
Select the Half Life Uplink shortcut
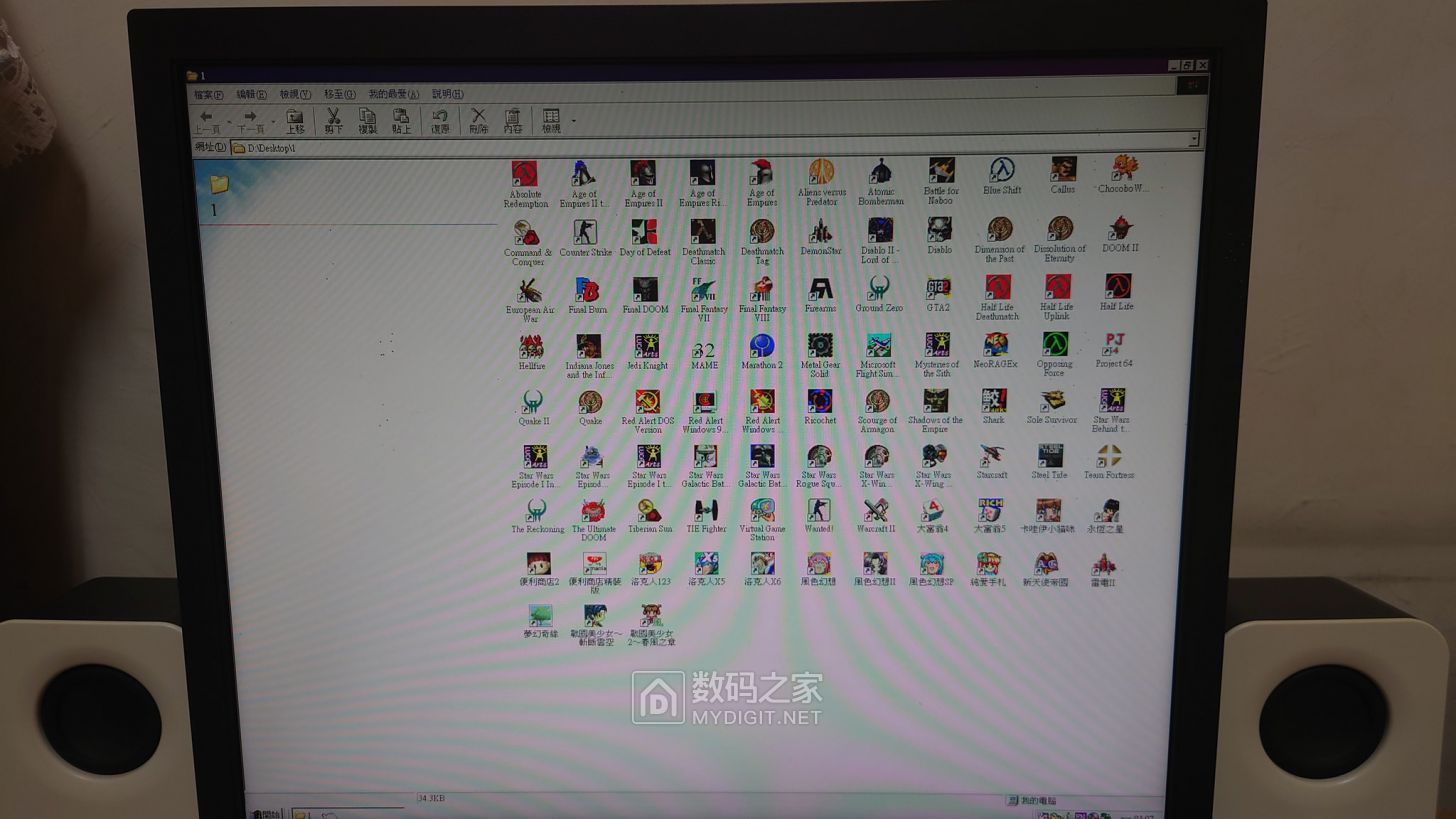[x=1057, y=297]
